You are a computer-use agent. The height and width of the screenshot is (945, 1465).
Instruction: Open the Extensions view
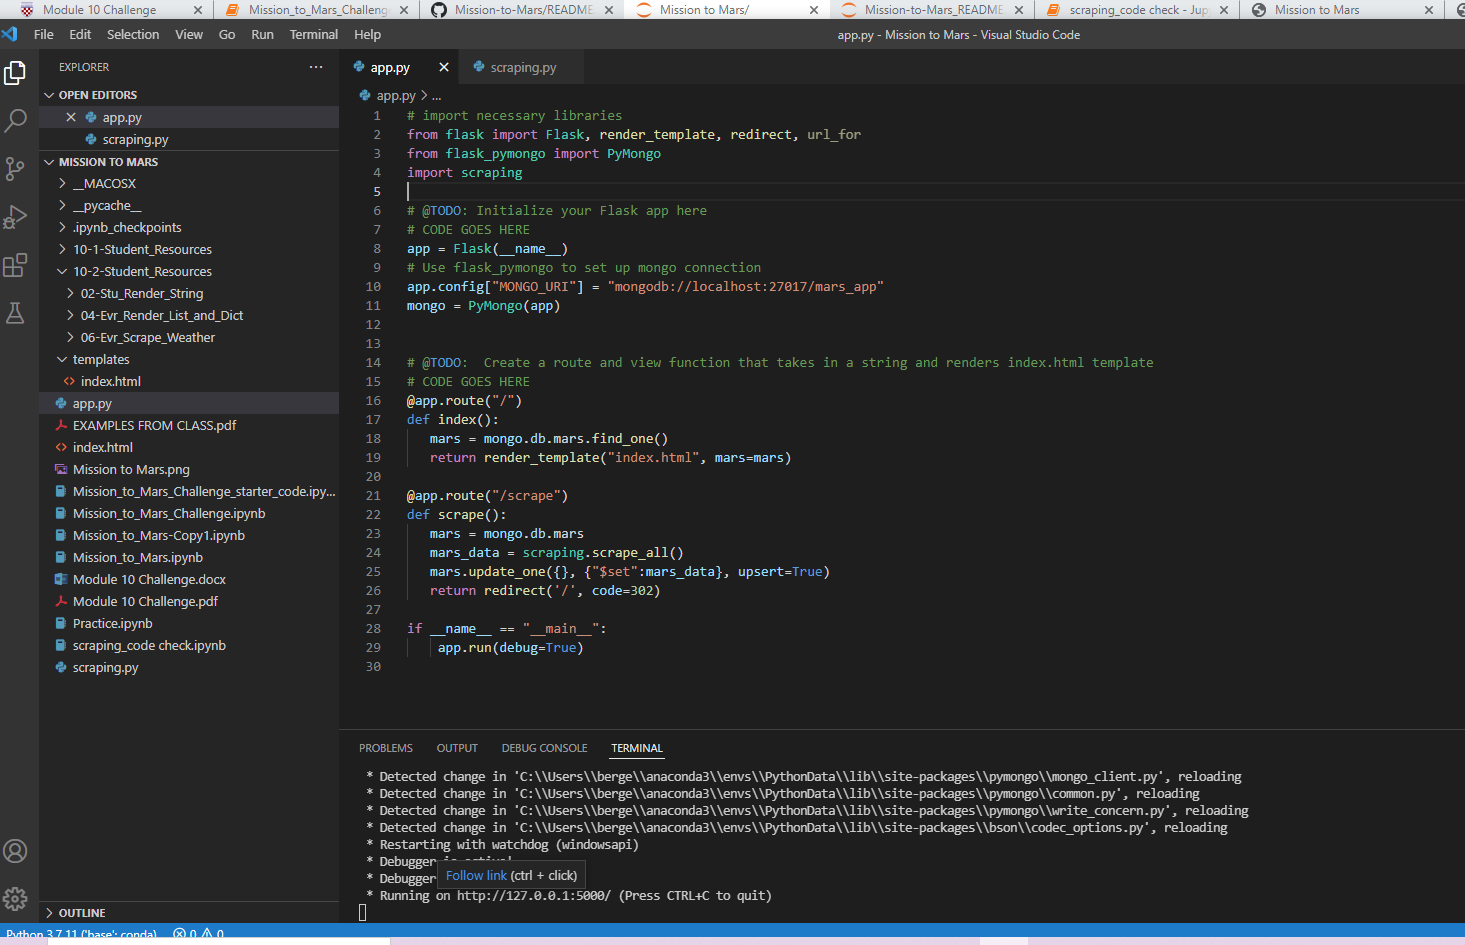[15, 265]
